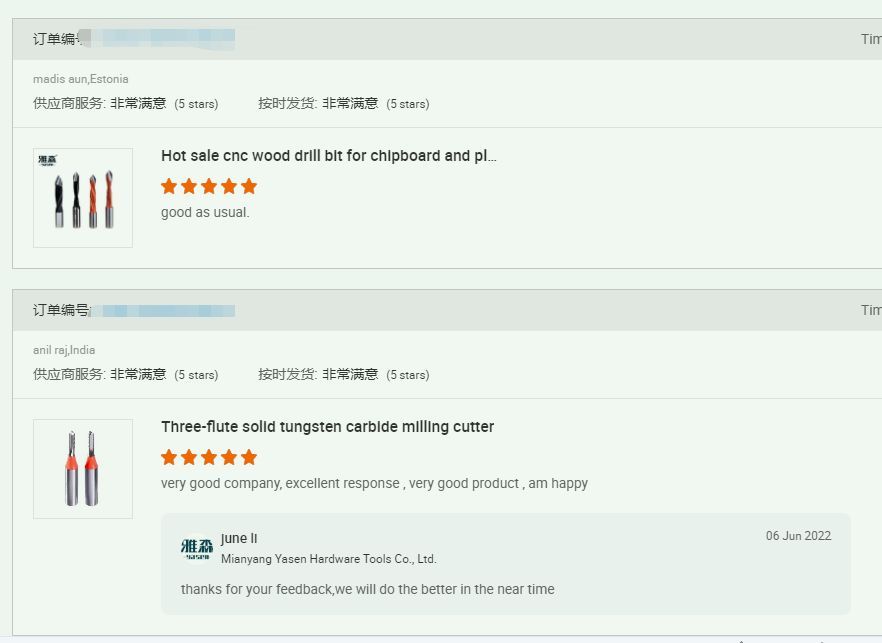Click the 06 Jun 2022 reply date
This screenshot has width=882, height=643.
coord(798,536)
